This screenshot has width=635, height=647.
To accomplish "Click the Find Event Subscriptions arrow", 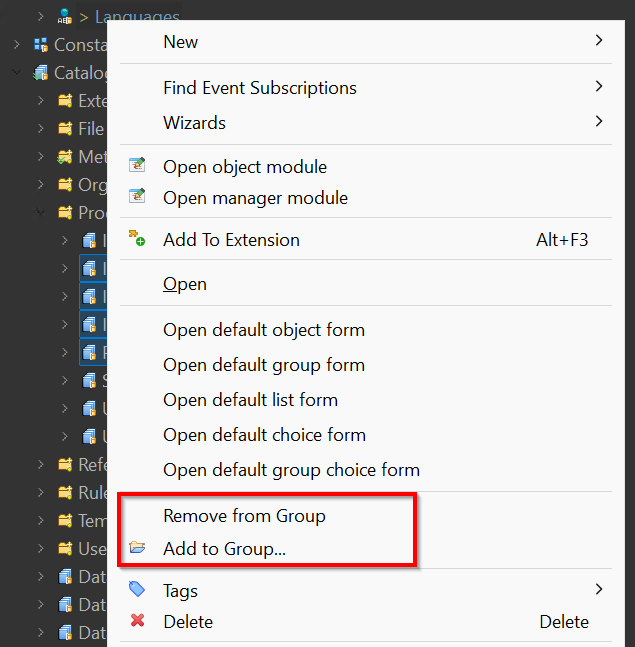I will [x=599, y=86].
